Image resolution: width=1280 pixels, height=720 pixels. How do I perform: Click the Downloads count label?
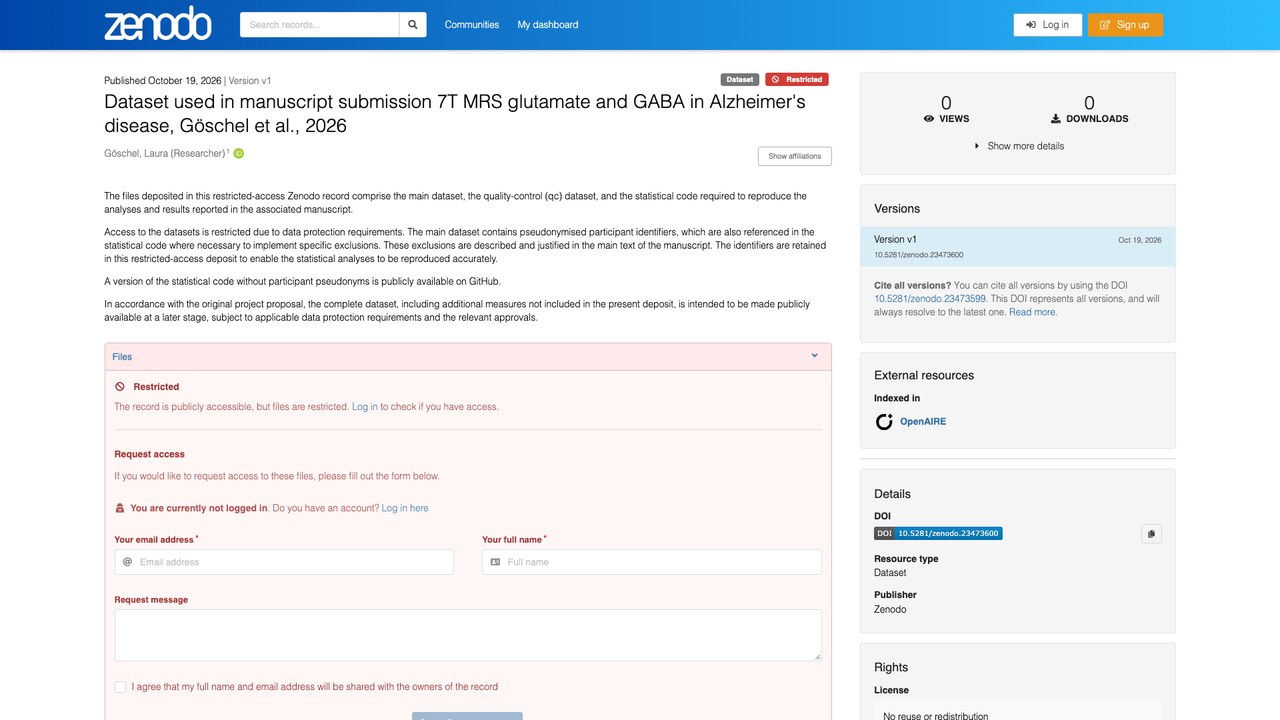pos(1089,118)
